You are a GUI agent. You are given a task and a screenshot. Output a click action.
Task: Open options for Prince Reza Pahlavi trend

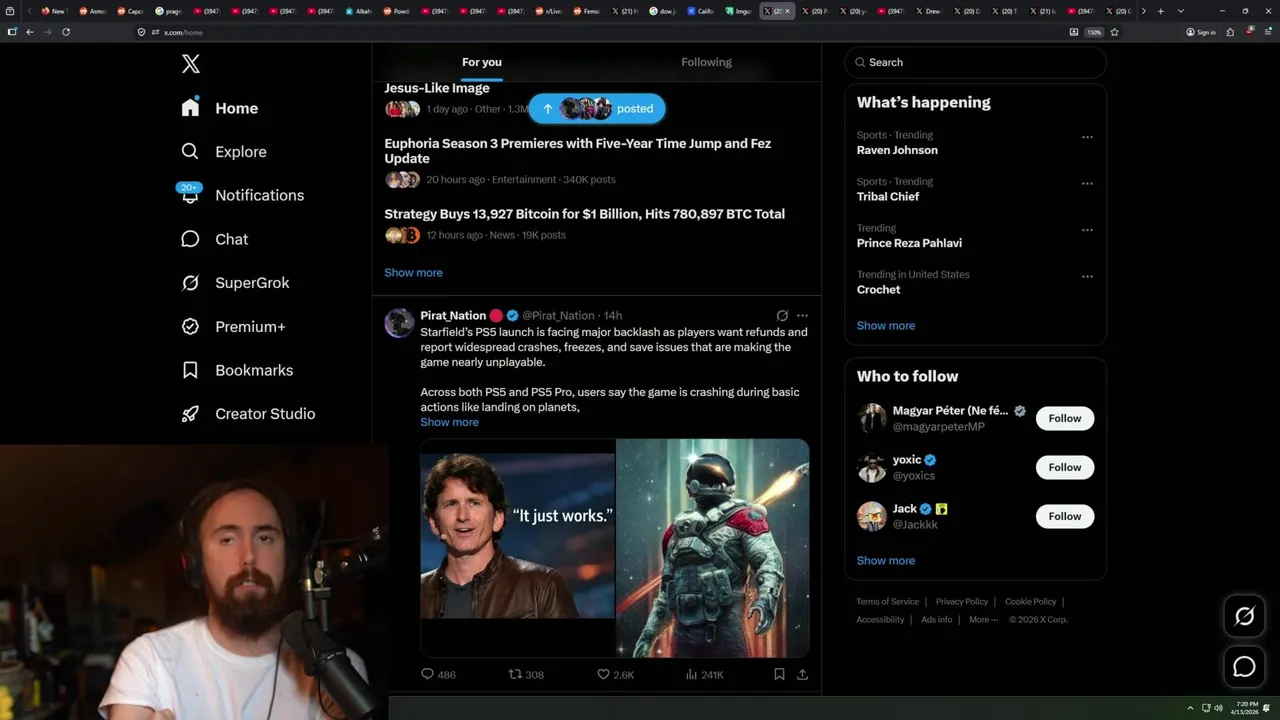click(x=1087, y=230)
